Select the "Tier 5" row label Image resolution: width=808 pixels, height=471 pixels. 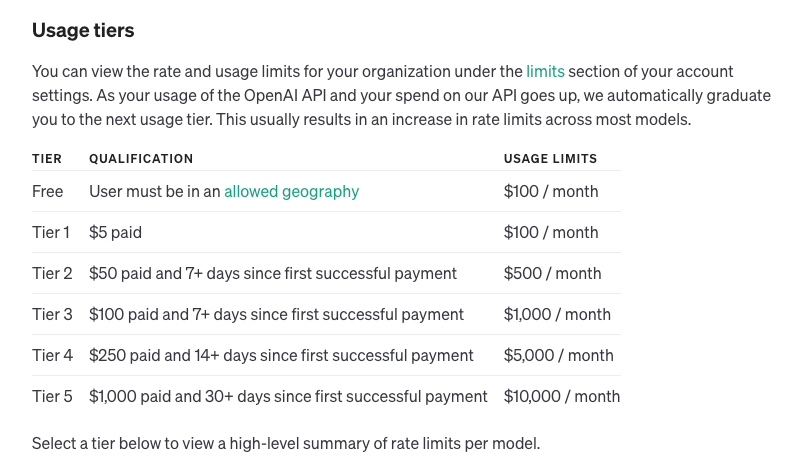click(52, 396)
